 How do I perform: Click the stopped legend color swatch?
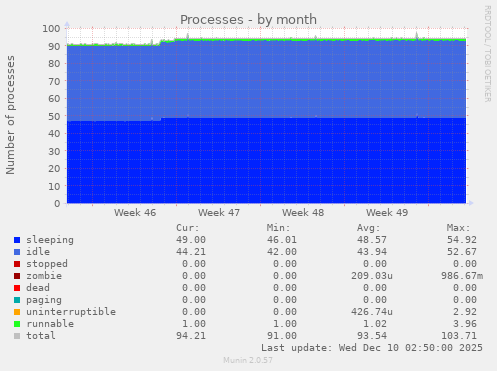tap(17, 264)
